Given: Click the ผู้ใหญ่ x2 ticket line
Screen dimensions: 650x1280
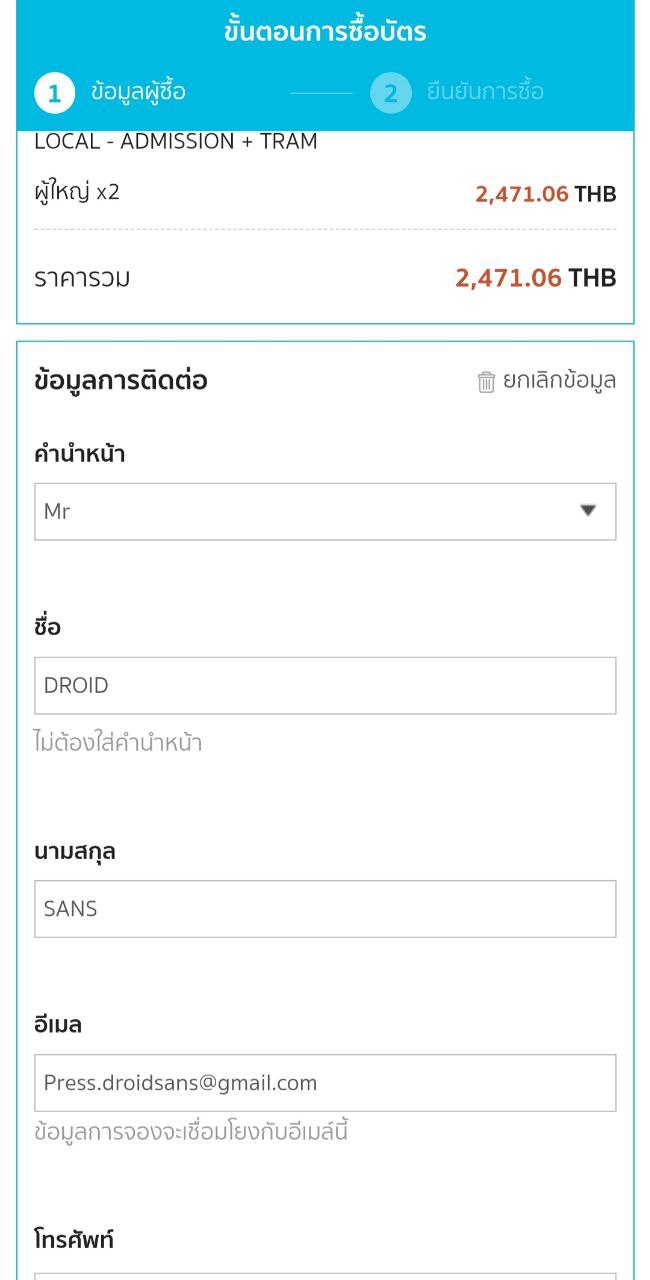Looking at the screenshot, I should click(x=77, y=192).
